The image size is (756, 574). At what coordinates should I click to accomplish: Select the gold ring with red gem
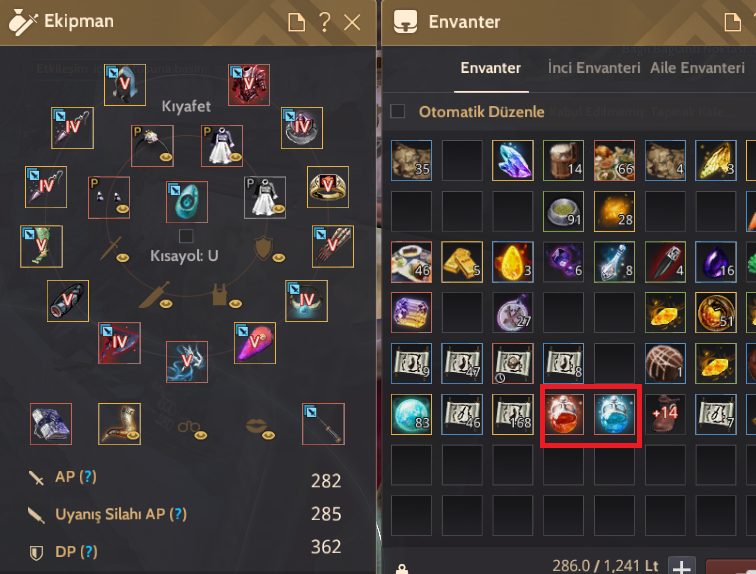coord(328,187)
